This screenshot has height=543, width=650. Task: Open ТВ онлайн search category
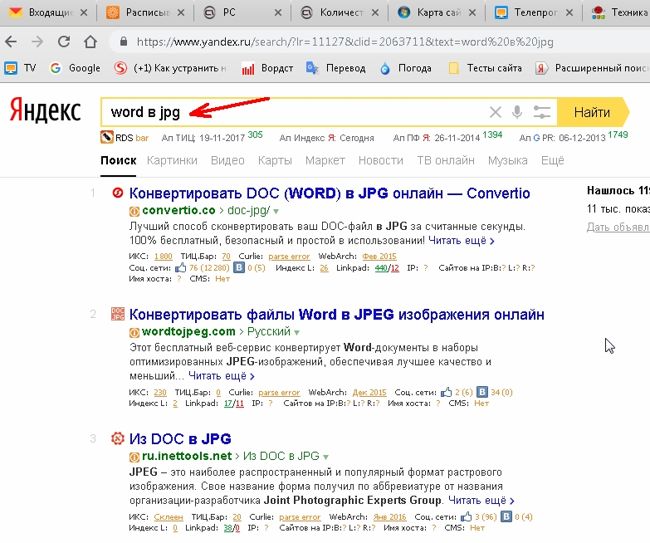[x=446, y=160]
